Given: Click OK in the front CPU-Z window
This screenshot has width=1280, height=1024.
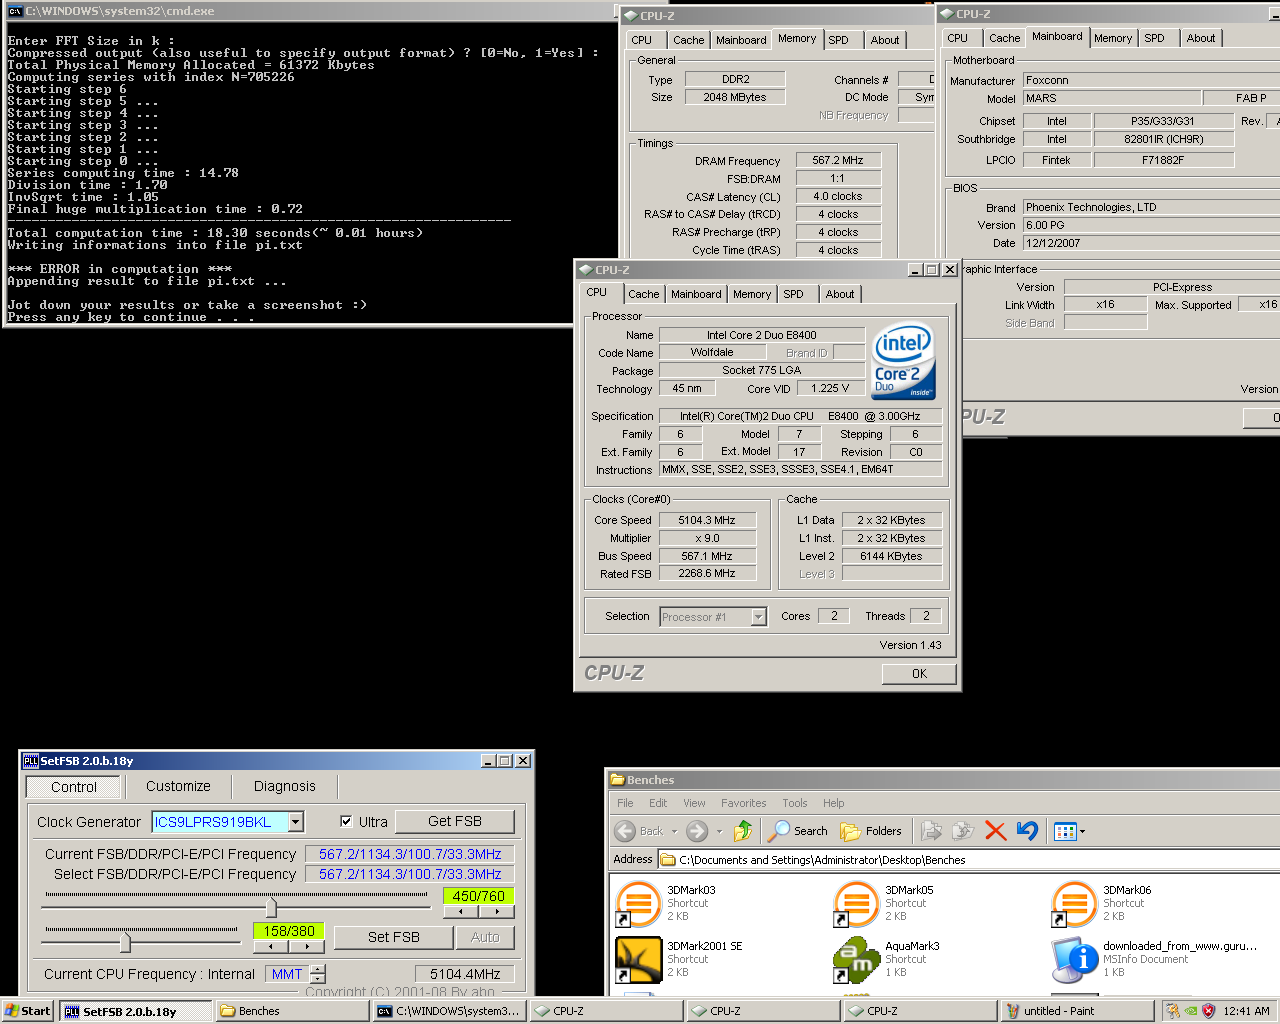Looking at the screenshot, I should (919, 674).
